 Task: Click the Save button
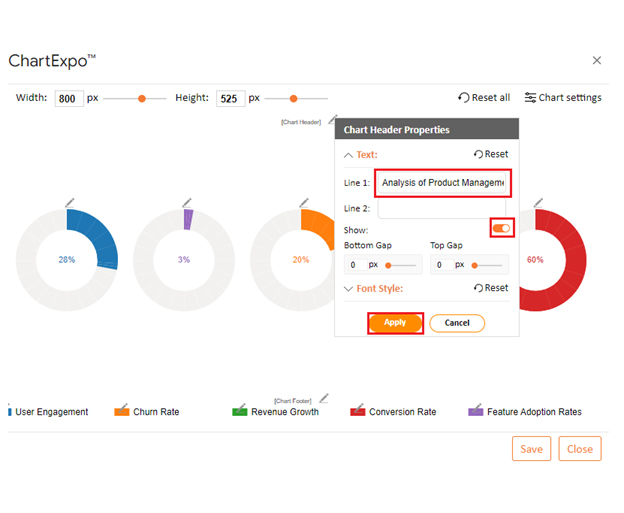click(531, 449)
